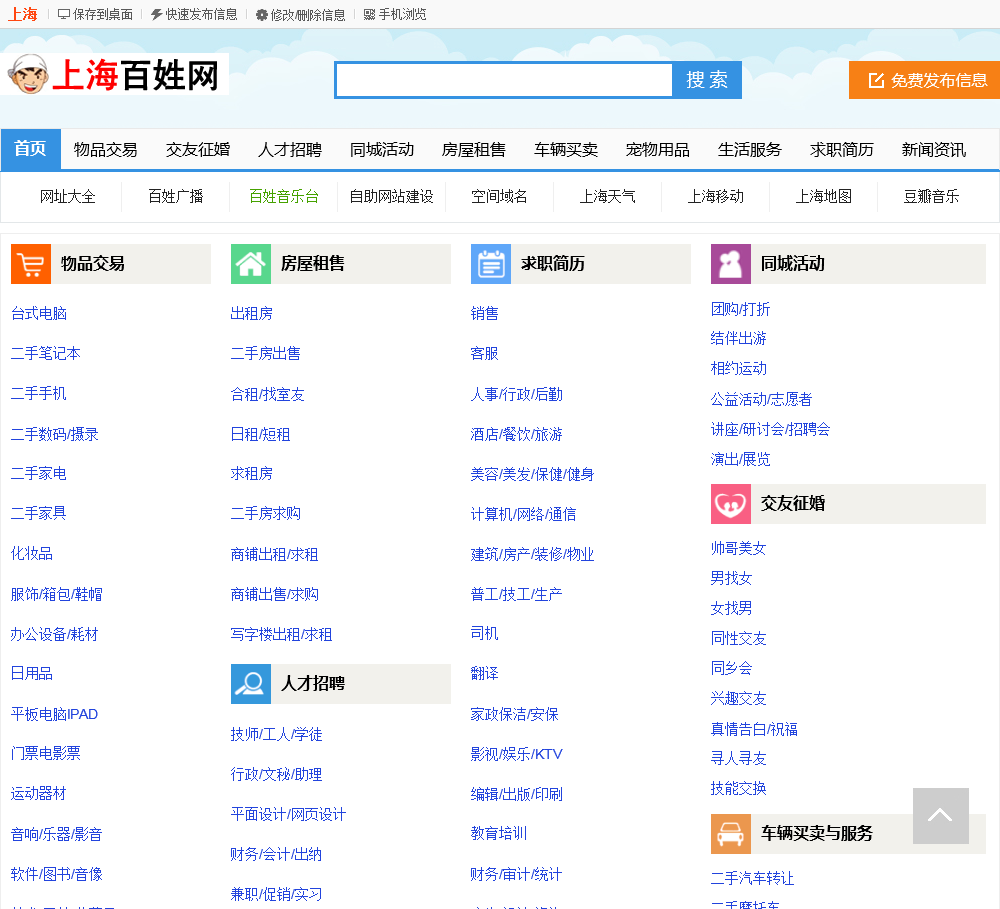Click the pink heart icon for 交友征婚
Screen dimensions: 1000x909
(x=730, y=504)
